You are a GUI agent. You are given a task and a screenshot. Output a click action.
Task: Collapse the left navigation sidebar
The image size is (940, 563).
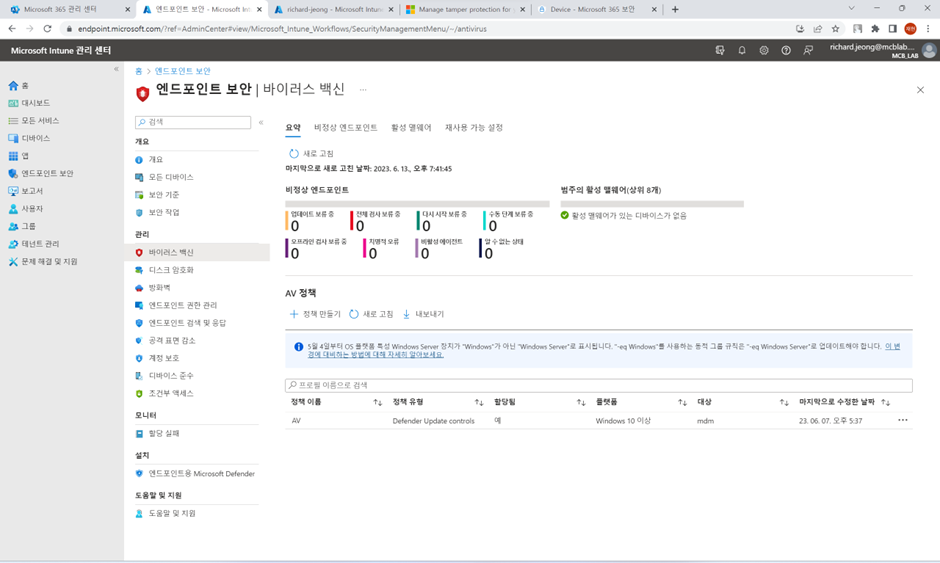click(x=116, y=69)
